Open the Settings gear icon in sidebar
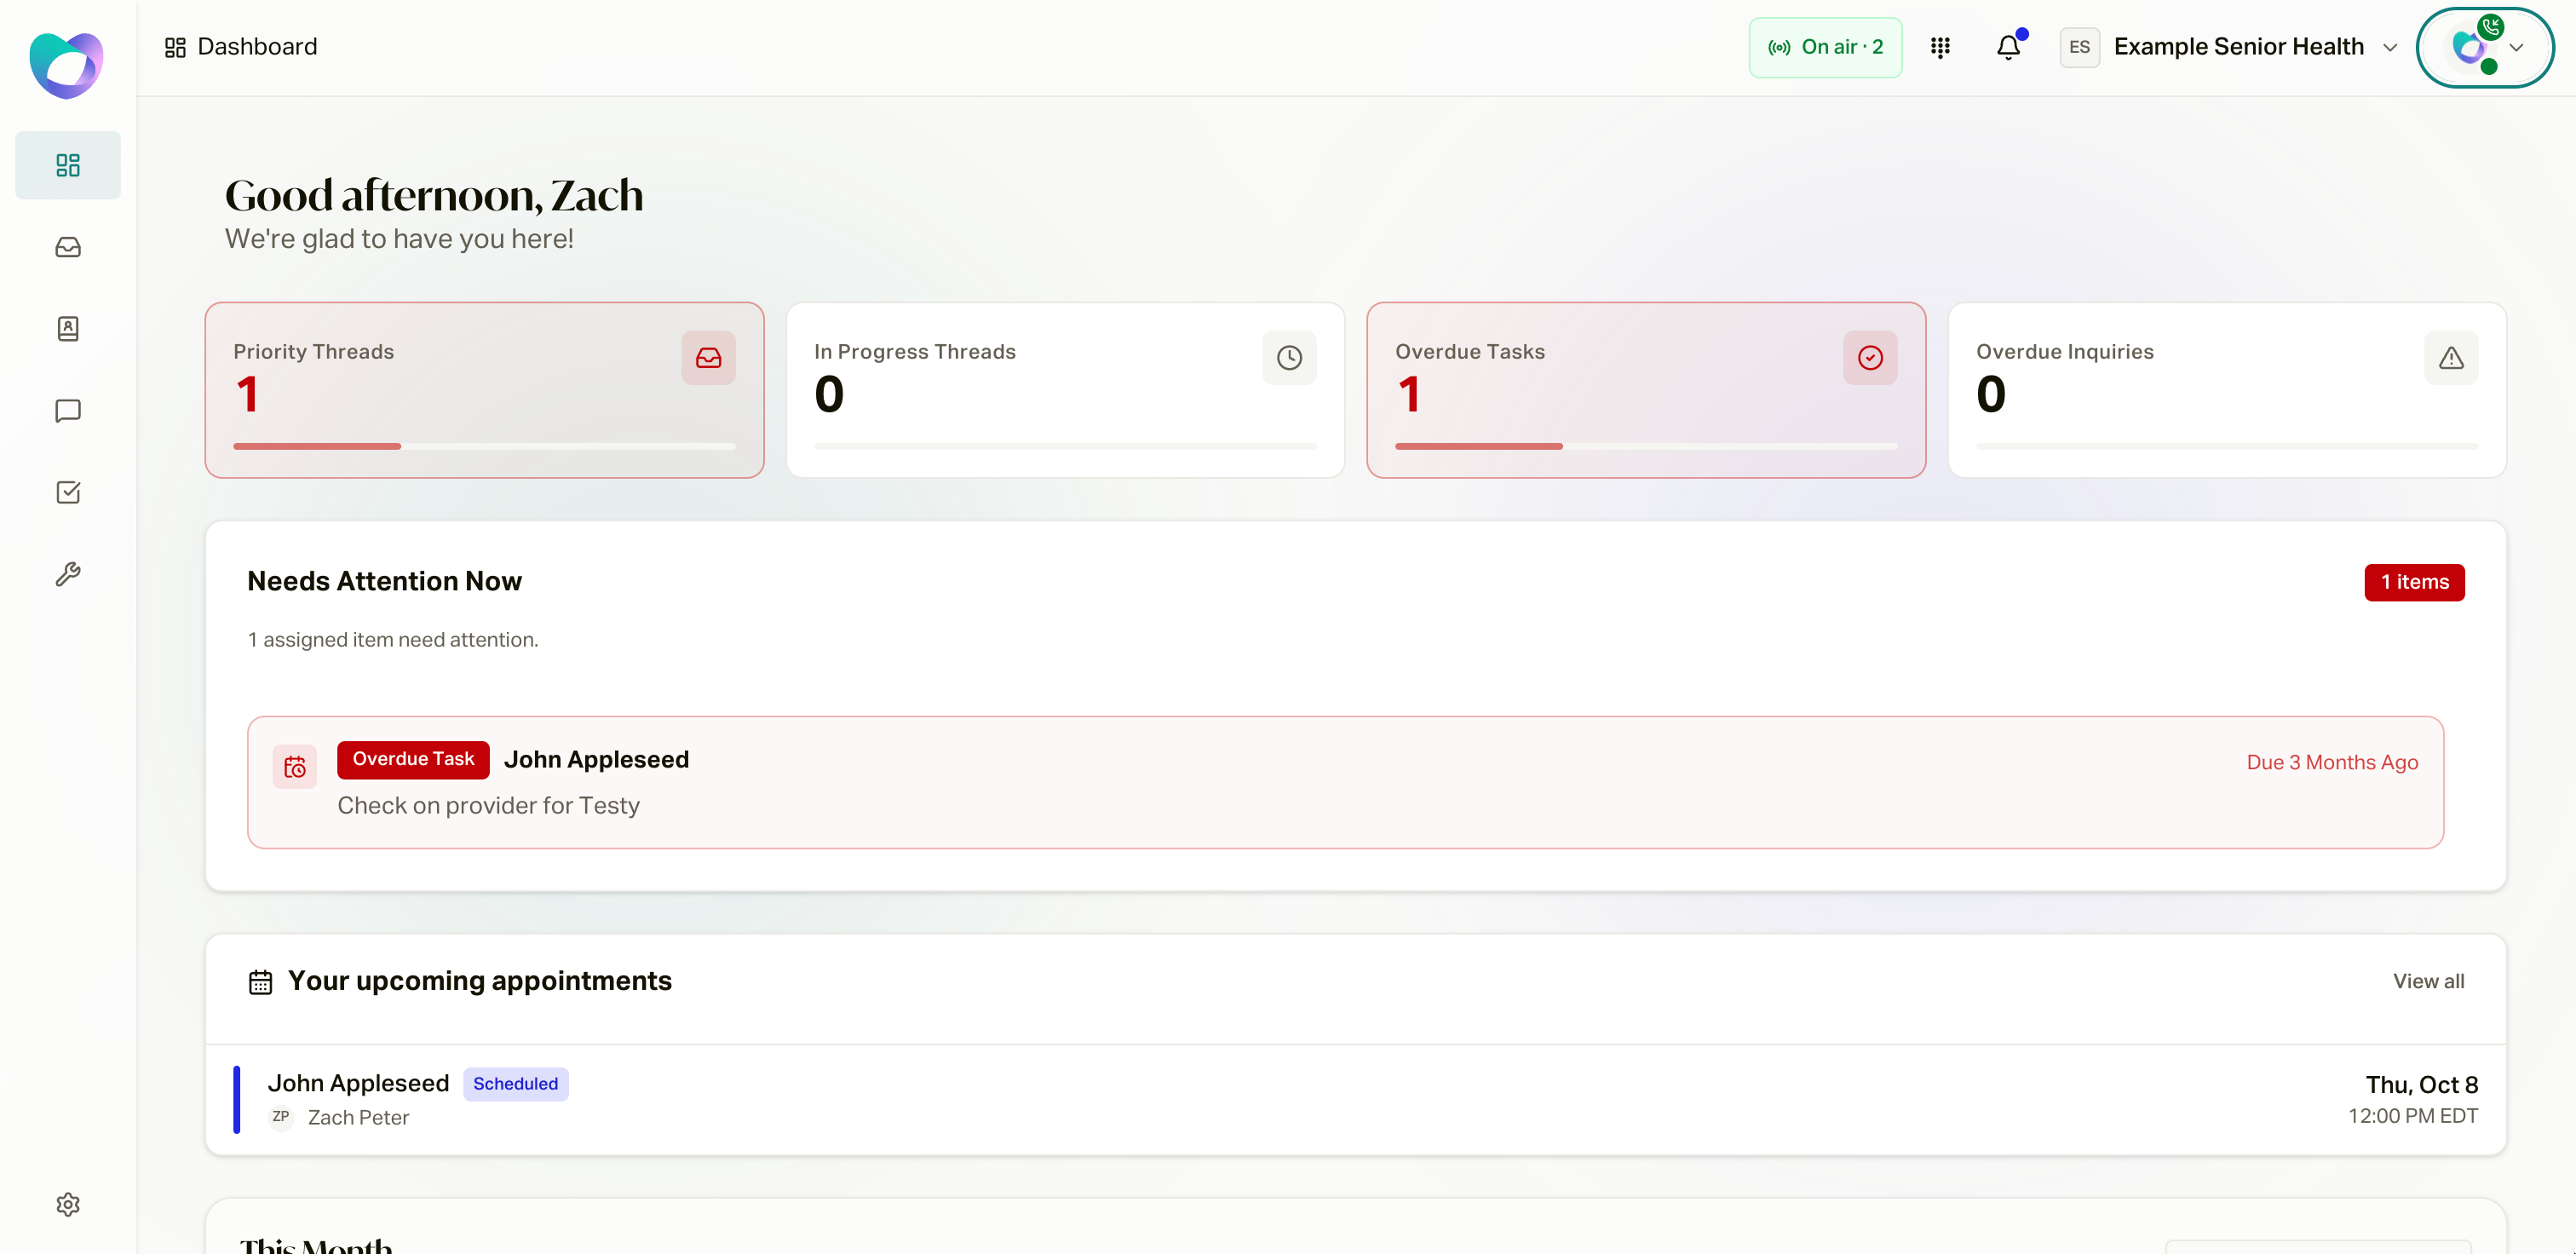 pos(68,1204)
